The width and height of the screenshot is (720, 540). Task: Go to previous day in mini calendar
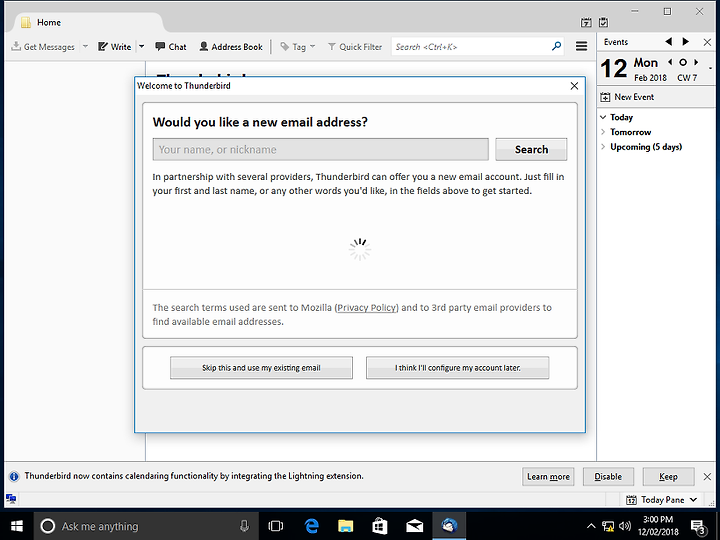point(670,62)
